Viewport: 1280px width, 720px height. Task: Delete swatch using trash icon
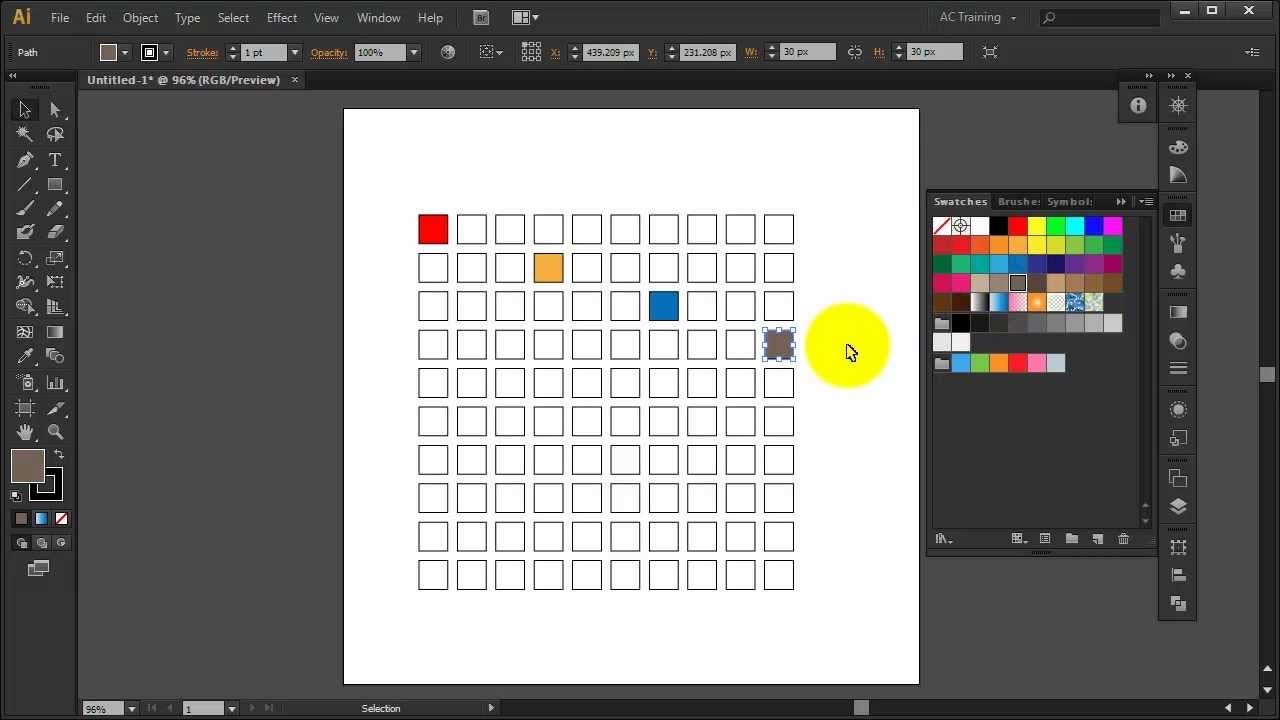(x=1123, y=539)
